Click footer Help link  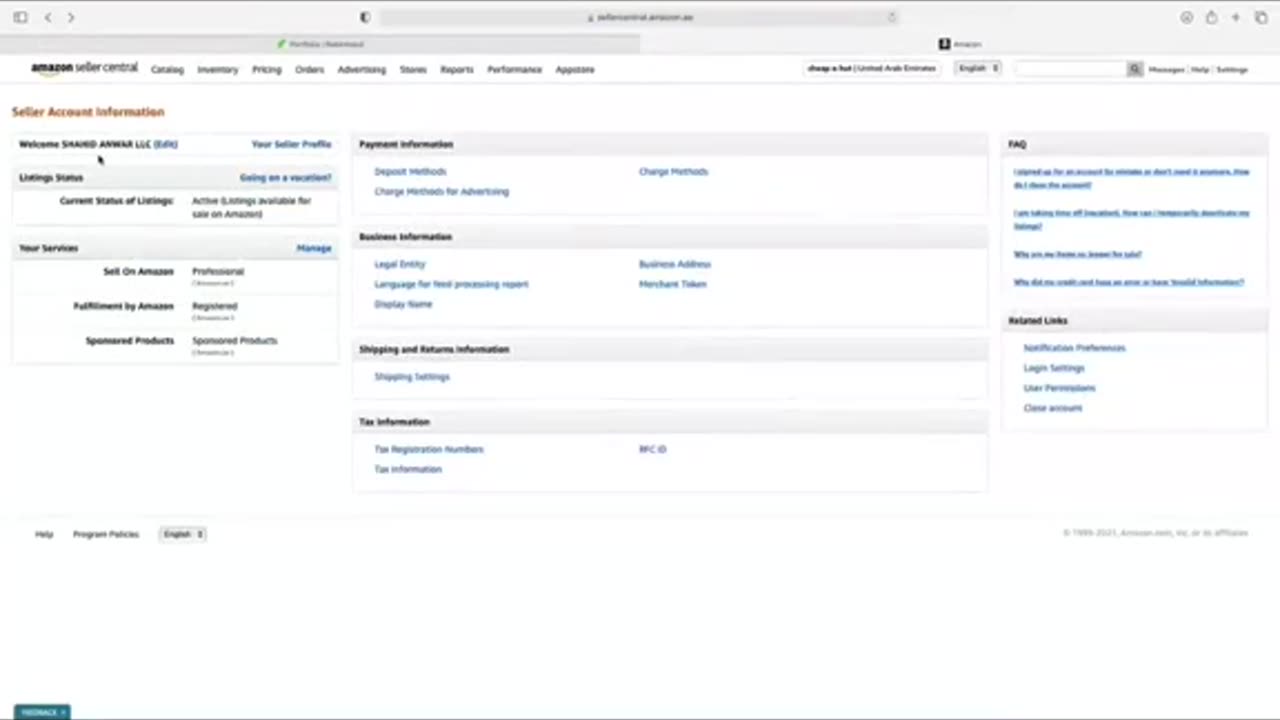point(44,534)
